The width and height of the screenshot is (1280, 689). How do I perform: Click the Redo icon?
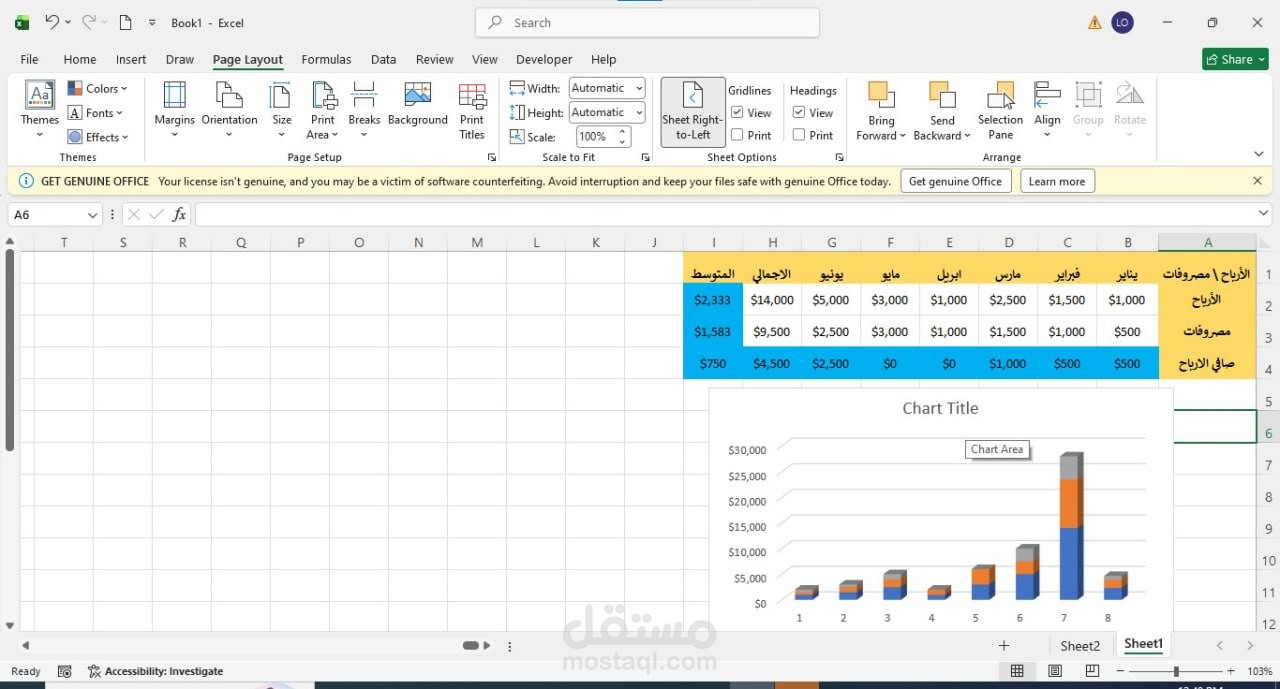coord(89,22)
